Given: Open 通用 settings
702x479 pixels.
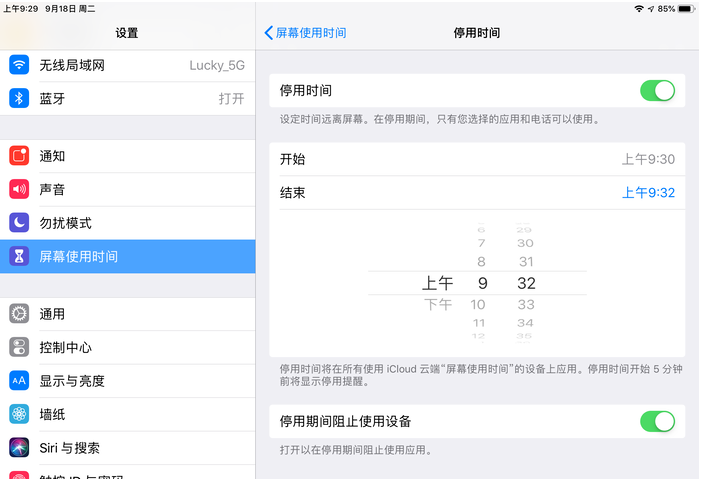Looking at the screenshot, I should pyautogui.click(x=128, y=314).
